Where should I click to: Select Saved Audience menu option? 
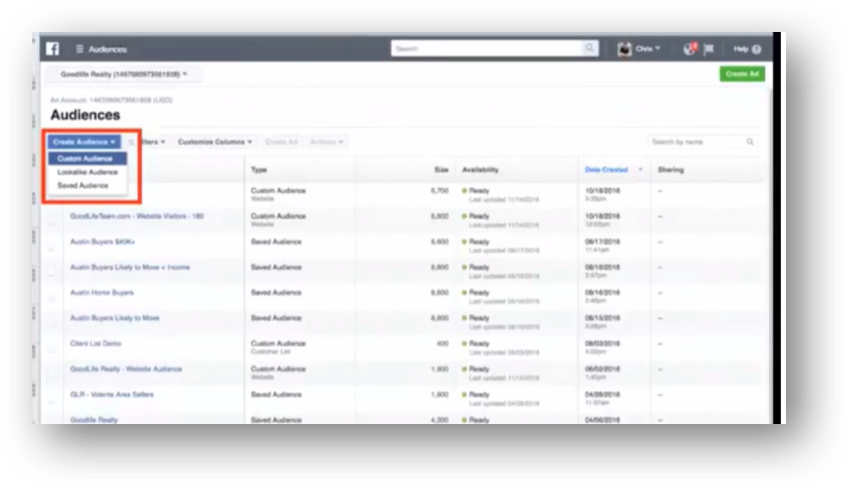83,186
